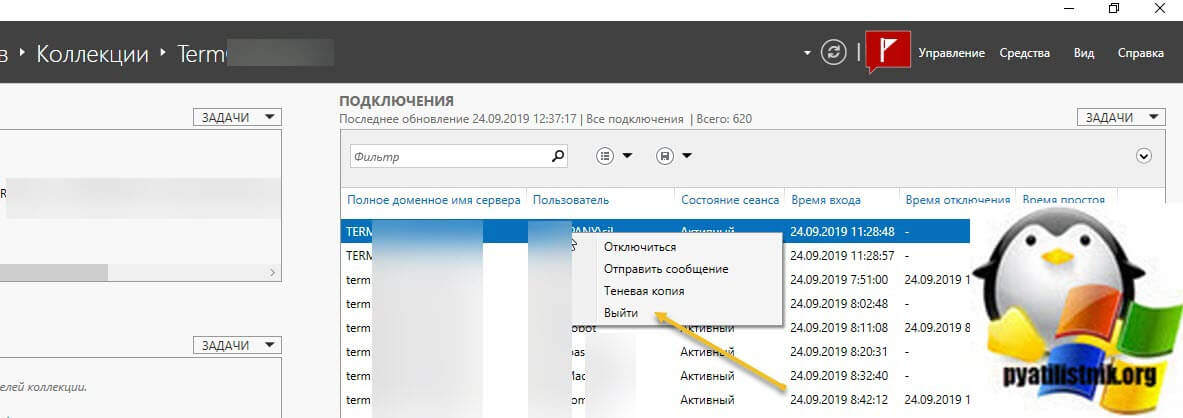Open the top-left panel ЗАДАЧИ dropdown
This screenshot has height=418, width=1183.
click(x=237, y=117)
